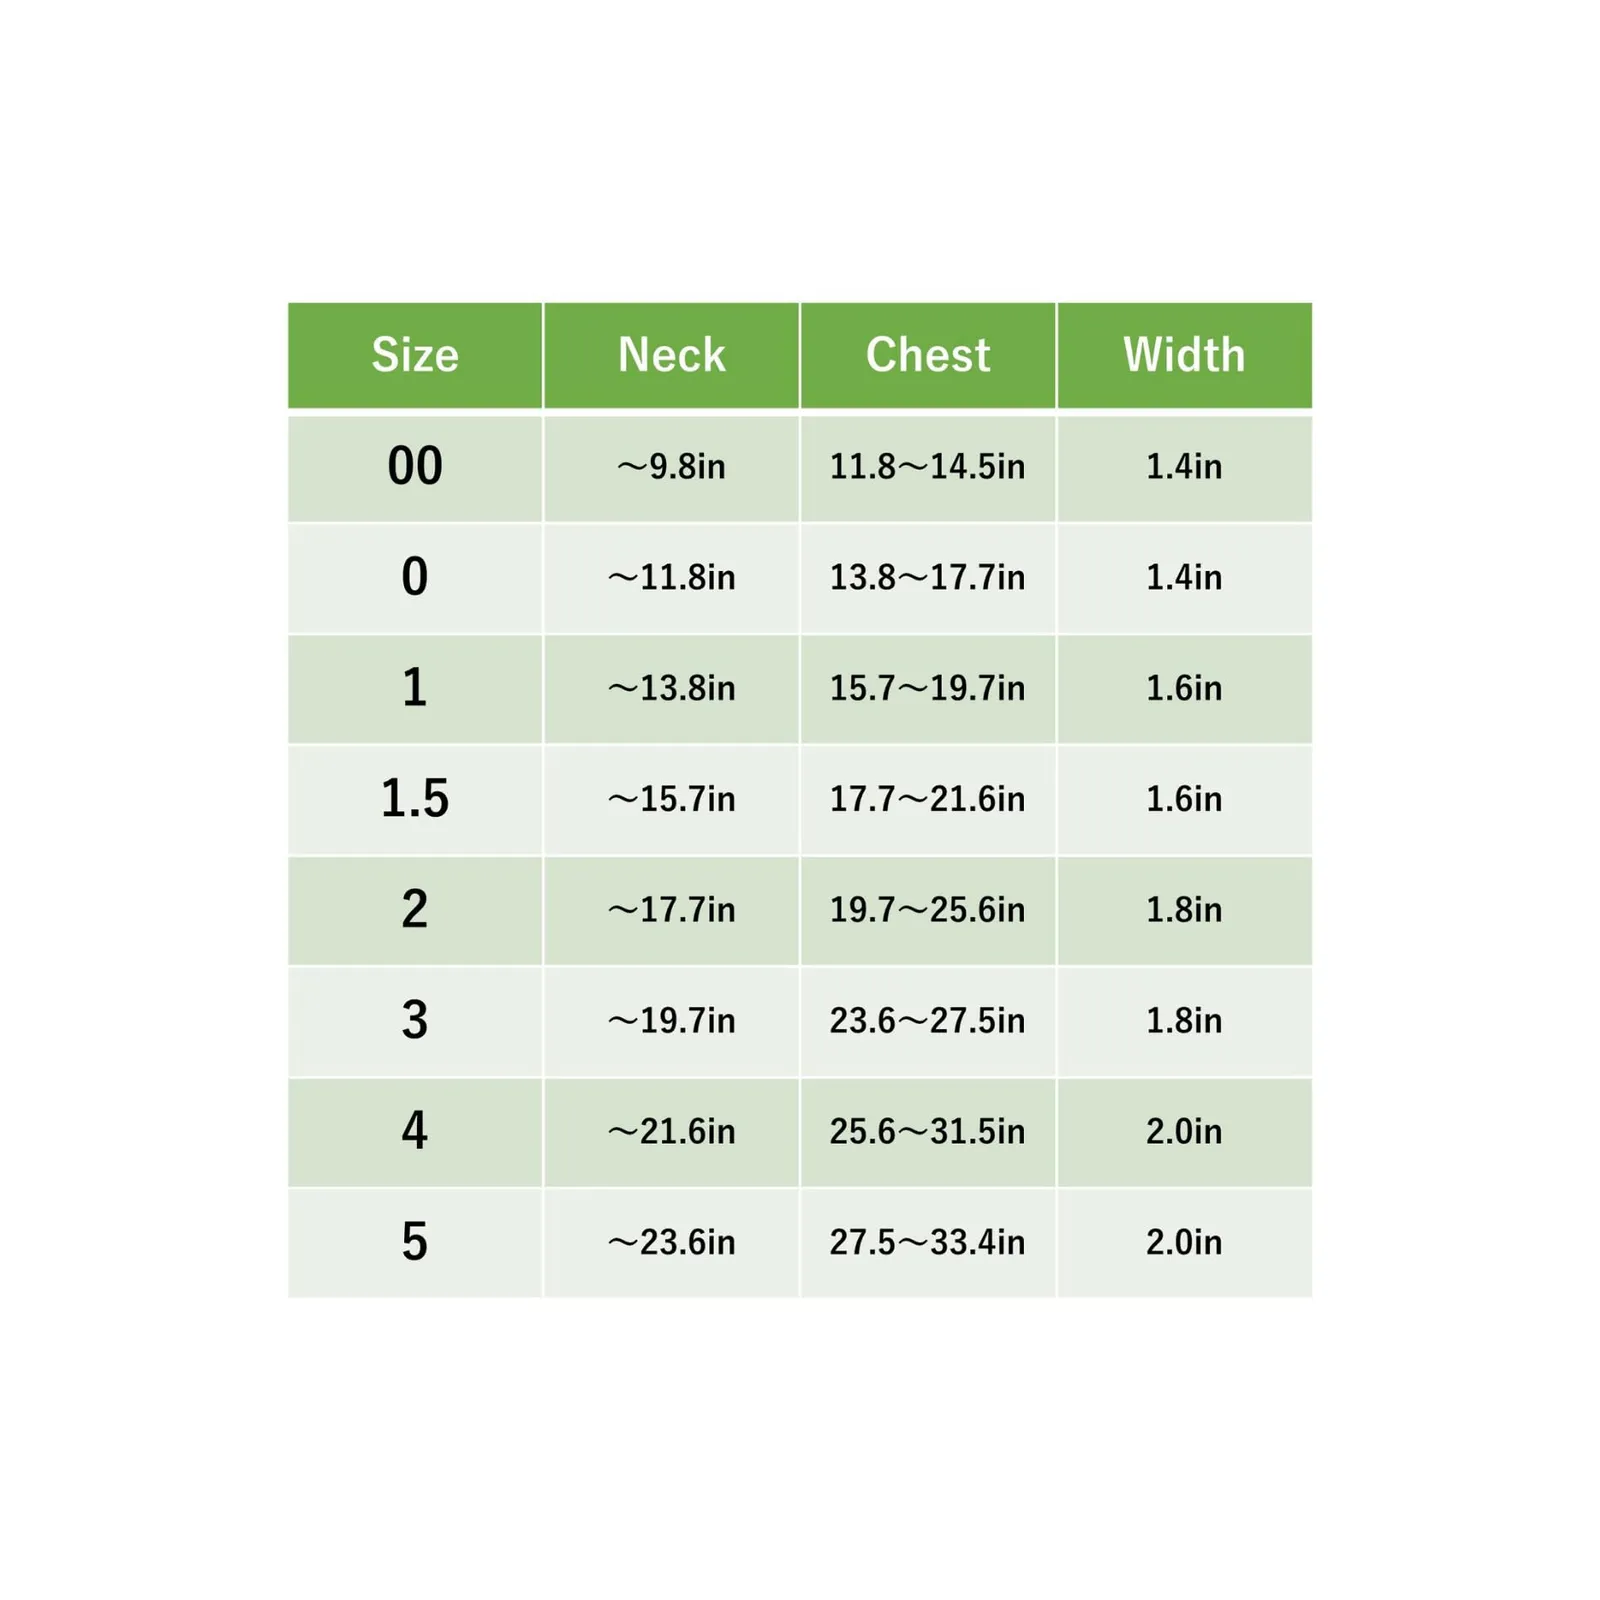Select the size 1.5 row label
Screen dimensions: 1600x1600
click(415, 799)
